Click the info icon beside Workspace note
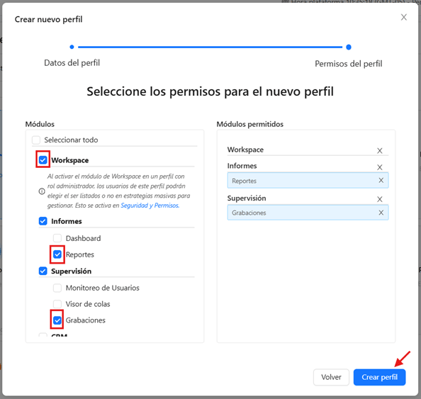The image size is (421, 399). click(x=42, y=191)
